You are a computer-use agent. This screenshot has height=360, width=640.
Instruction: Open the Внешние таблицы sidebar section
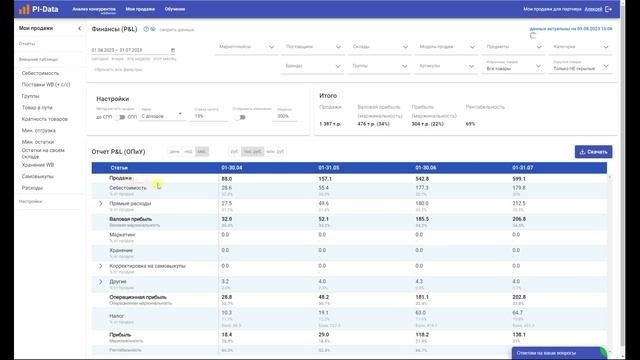point(38,59)
